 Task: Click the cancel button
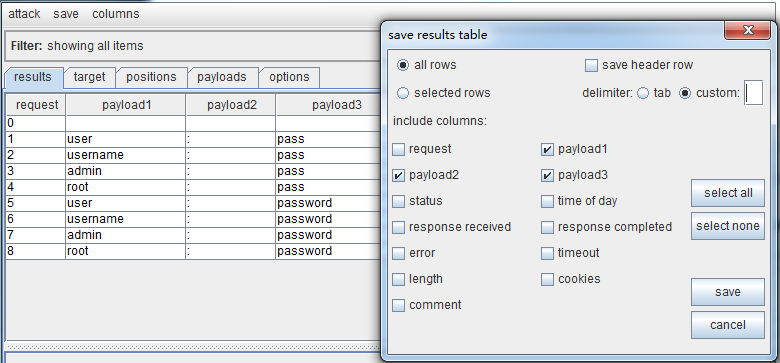point(728,325)
